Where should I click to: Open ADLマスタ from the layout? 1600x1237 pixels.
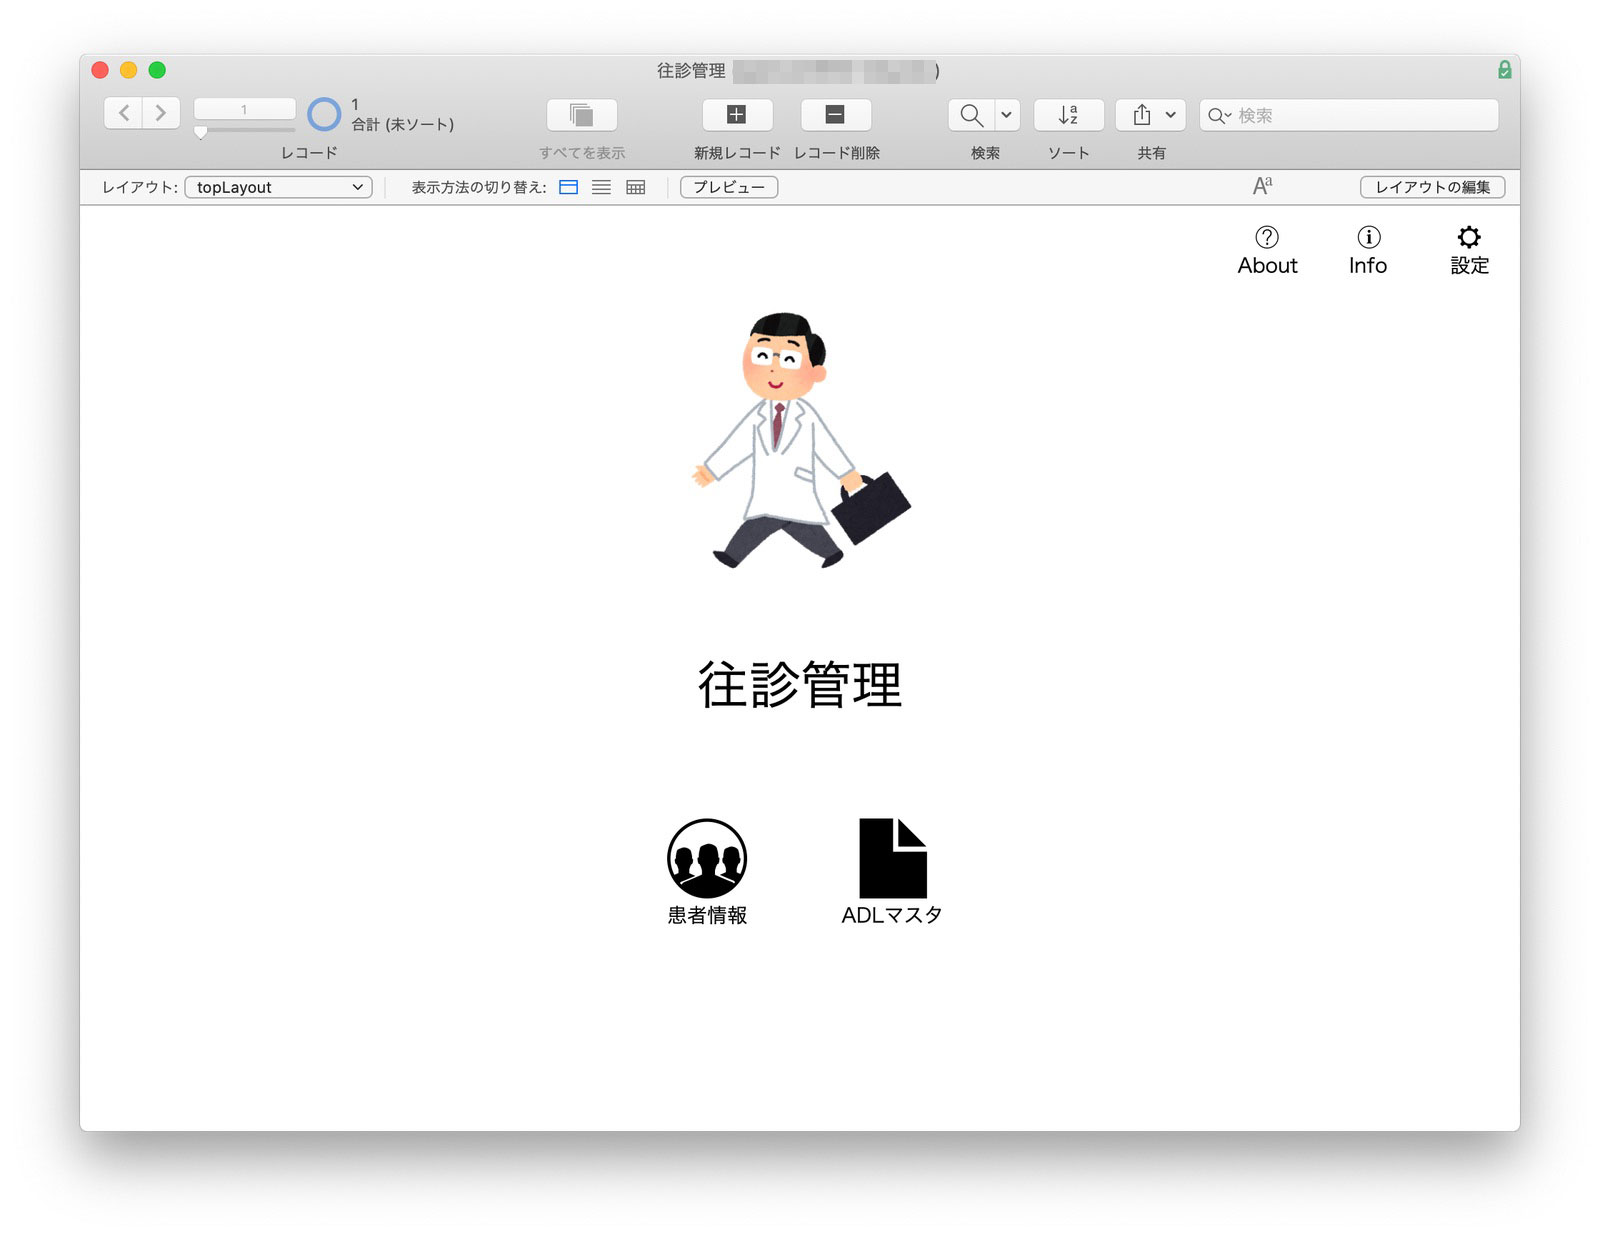tap(889, 860)
